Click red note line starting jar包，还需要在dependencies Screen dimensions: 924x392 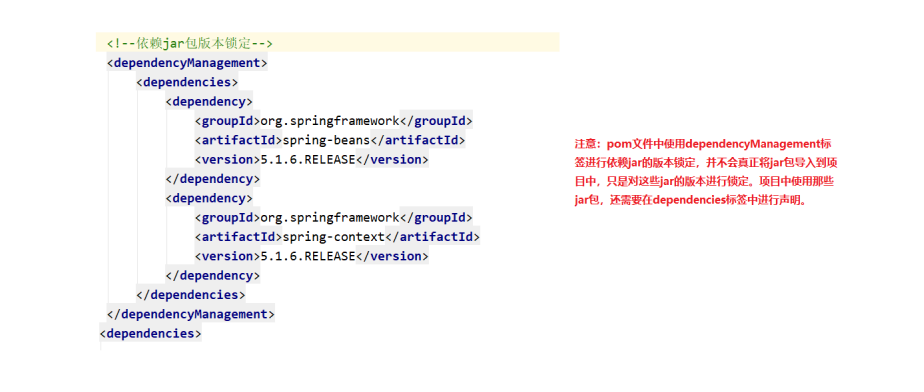tap(690, 200)
